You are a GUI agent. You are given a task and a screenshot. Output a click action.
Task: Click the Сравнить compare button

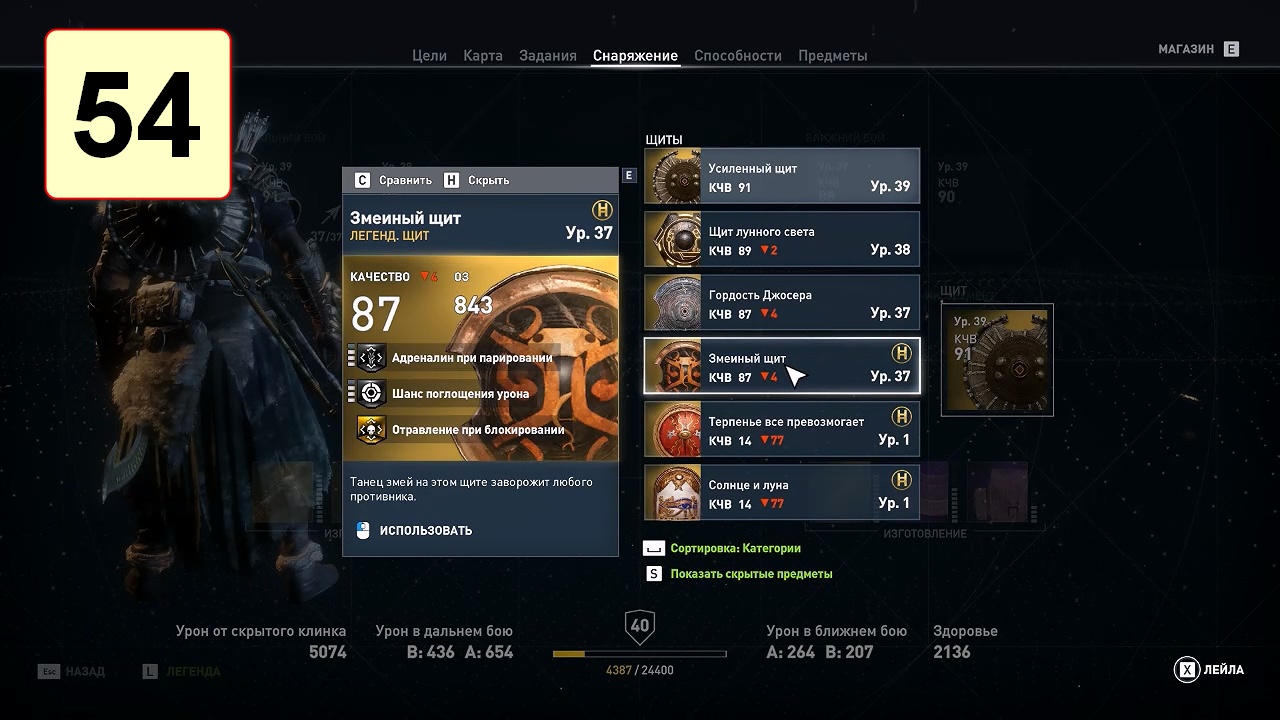click(x=393, y=180)
